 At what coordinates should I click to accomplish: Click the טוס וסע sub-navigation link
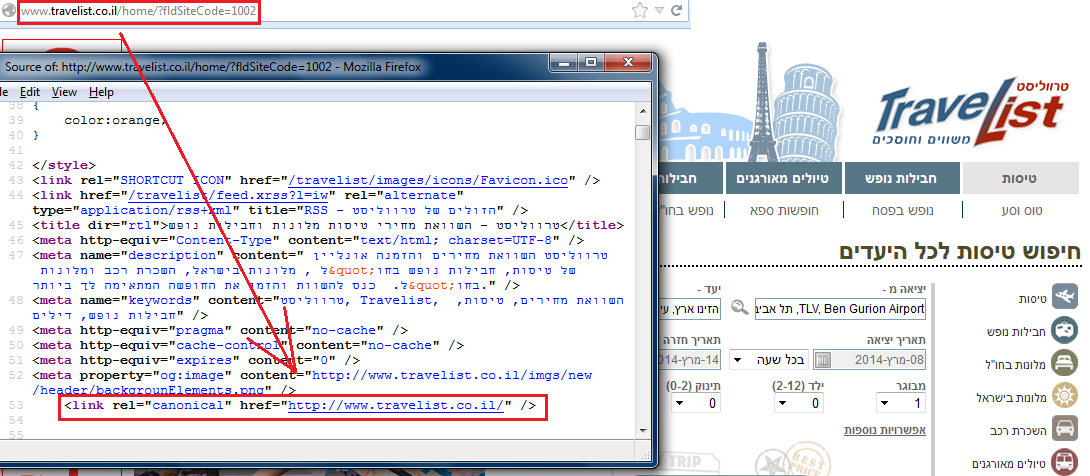click(x=1023, y=210)
